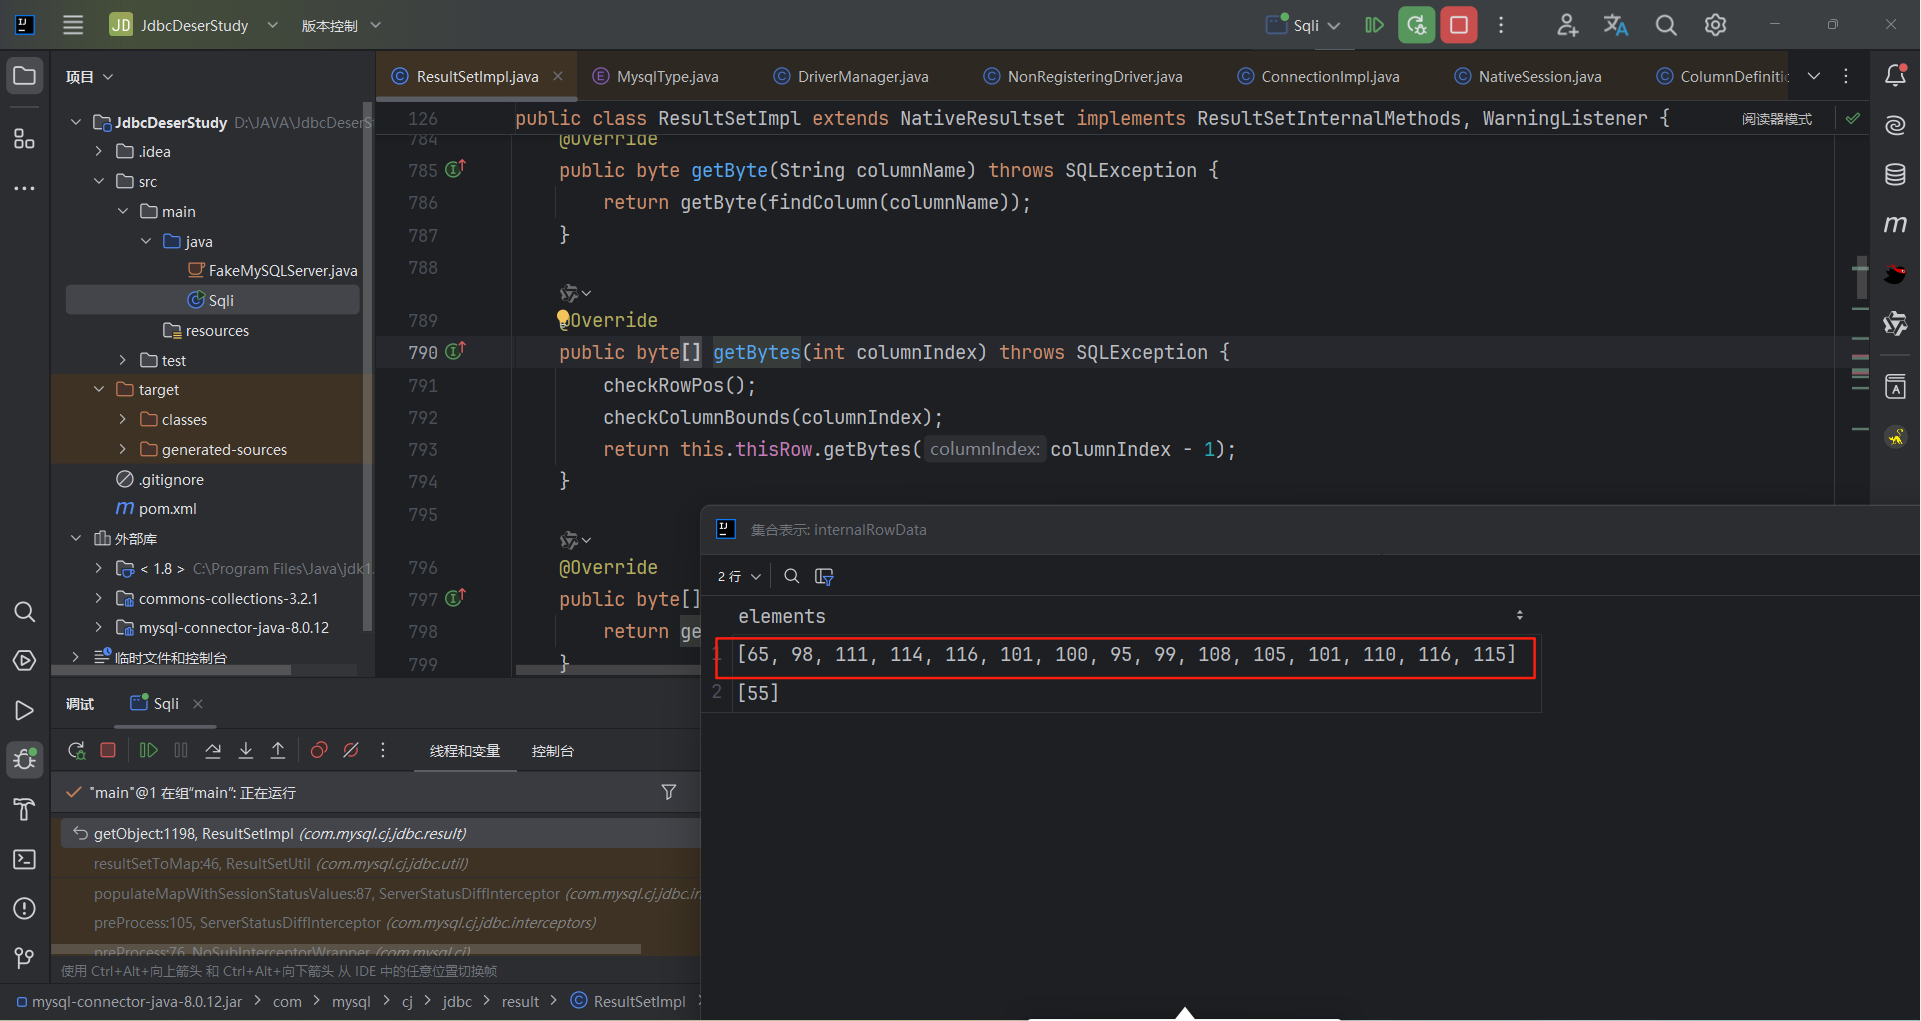Select preProcess:105 stack frame

click(345, 922)
